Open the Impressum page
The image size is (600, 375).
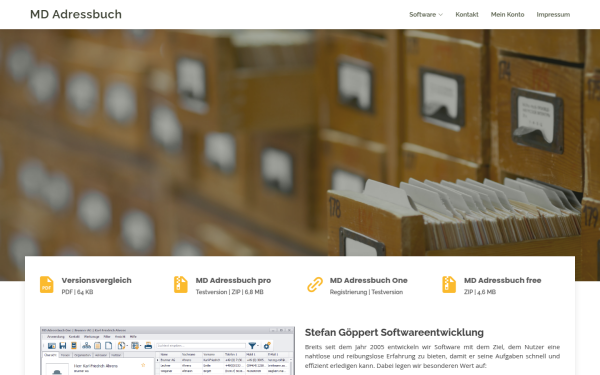pyautogui.click(x=553, y=15)
